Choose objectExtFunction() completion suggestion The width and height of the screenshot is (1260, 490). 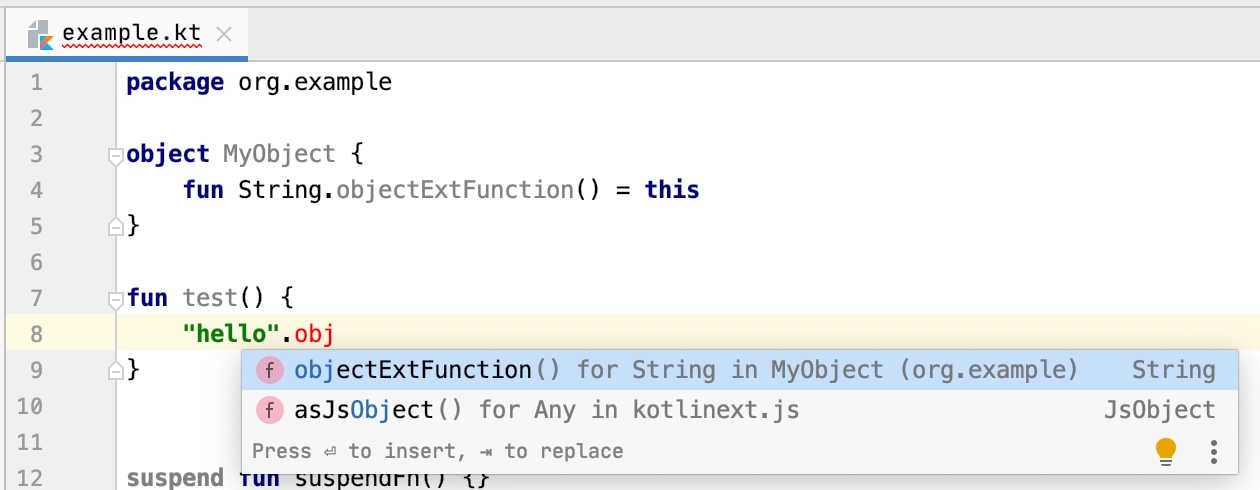point(740,370)
